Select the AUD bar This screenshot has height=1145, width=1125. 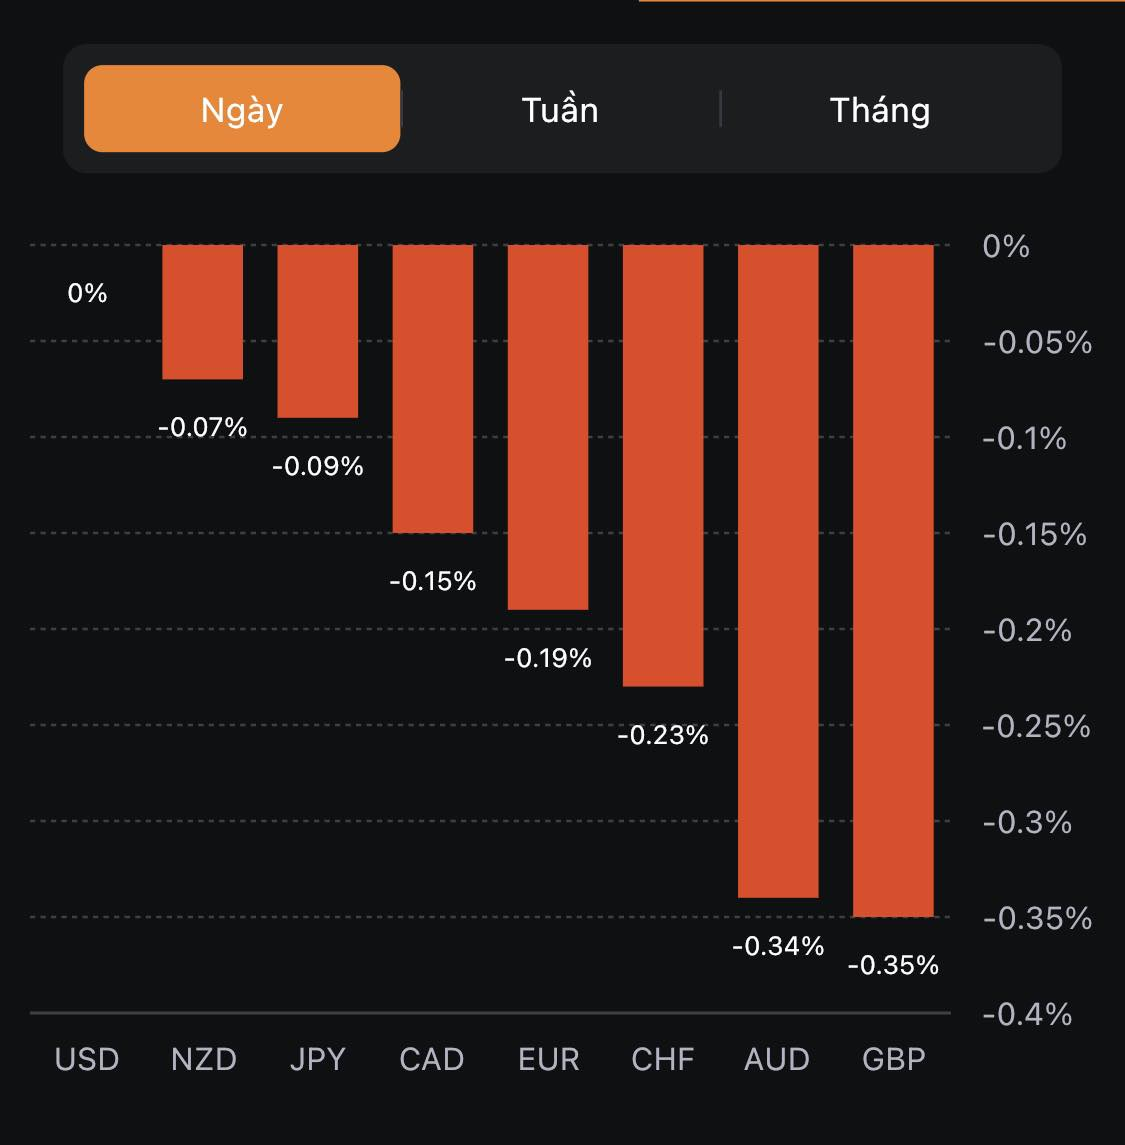(778, 571)
